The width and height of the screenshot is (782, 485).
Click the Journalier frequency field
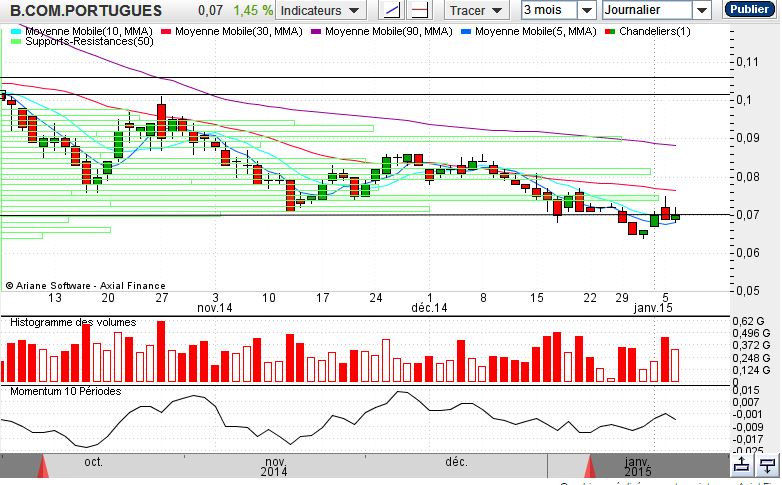point(647,10)
